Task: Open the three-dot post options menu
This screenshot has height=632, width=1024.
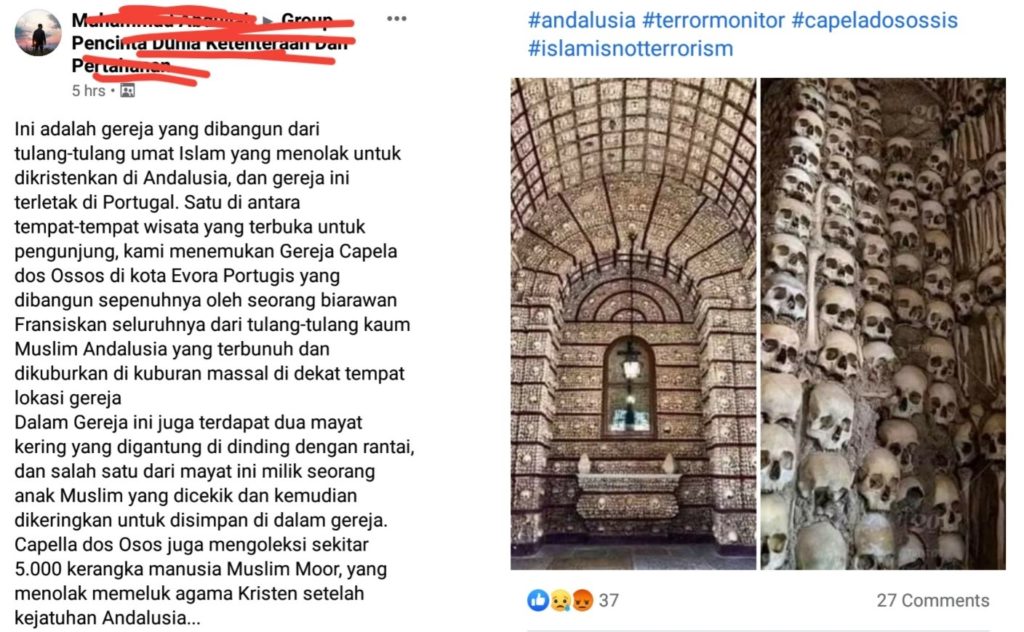Action: [x=396, y=18]
